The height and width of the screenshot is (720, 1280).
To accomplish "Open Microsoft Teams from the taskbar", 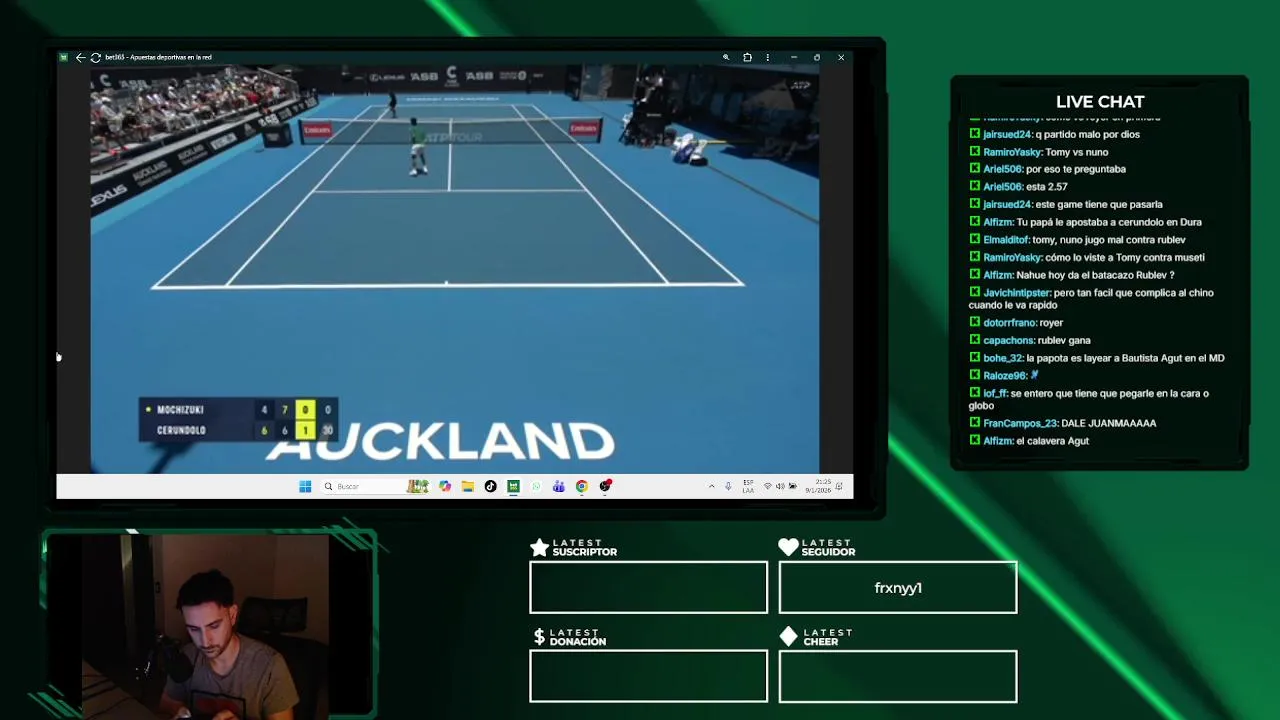I will point(558,486).
